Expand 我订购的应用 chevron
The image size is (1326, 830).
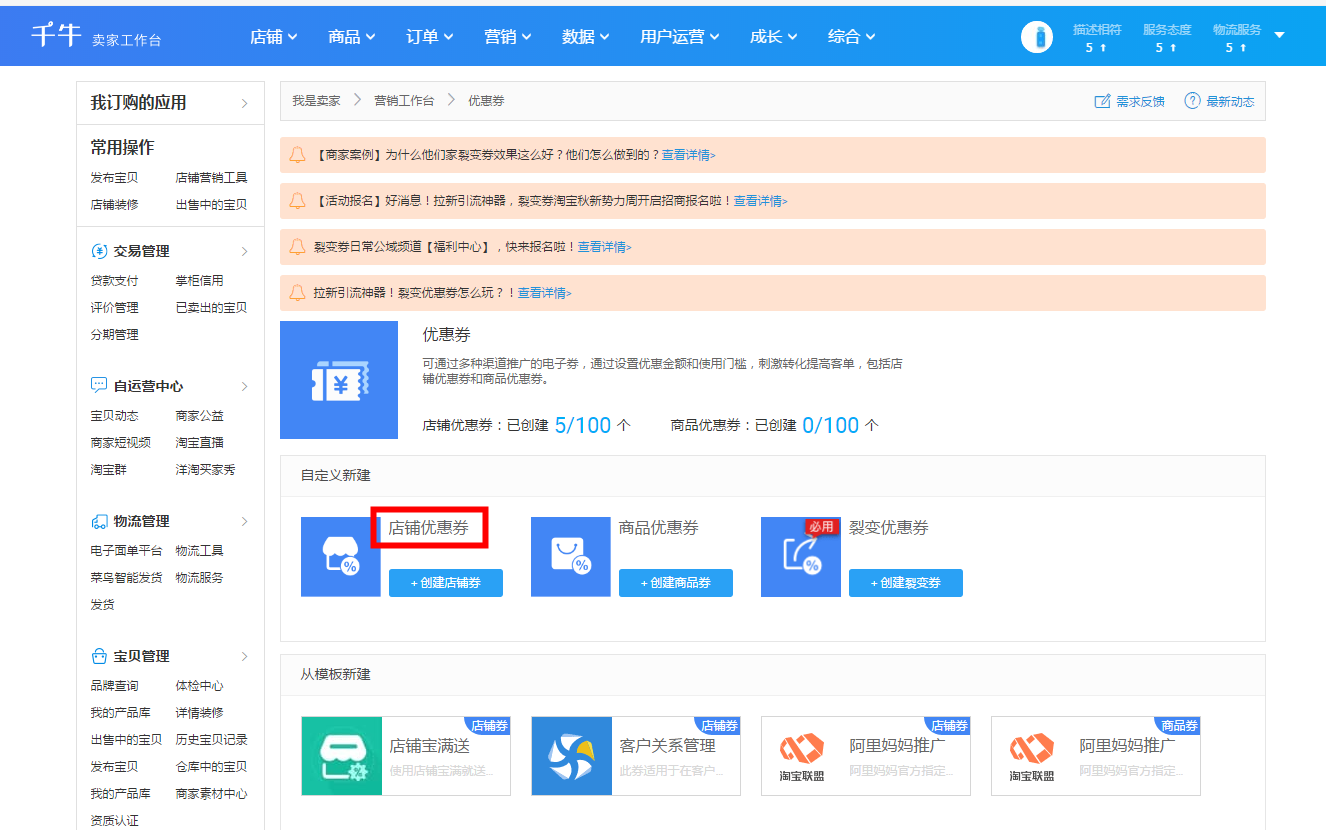pyautogui.click(x=244, y=103)
